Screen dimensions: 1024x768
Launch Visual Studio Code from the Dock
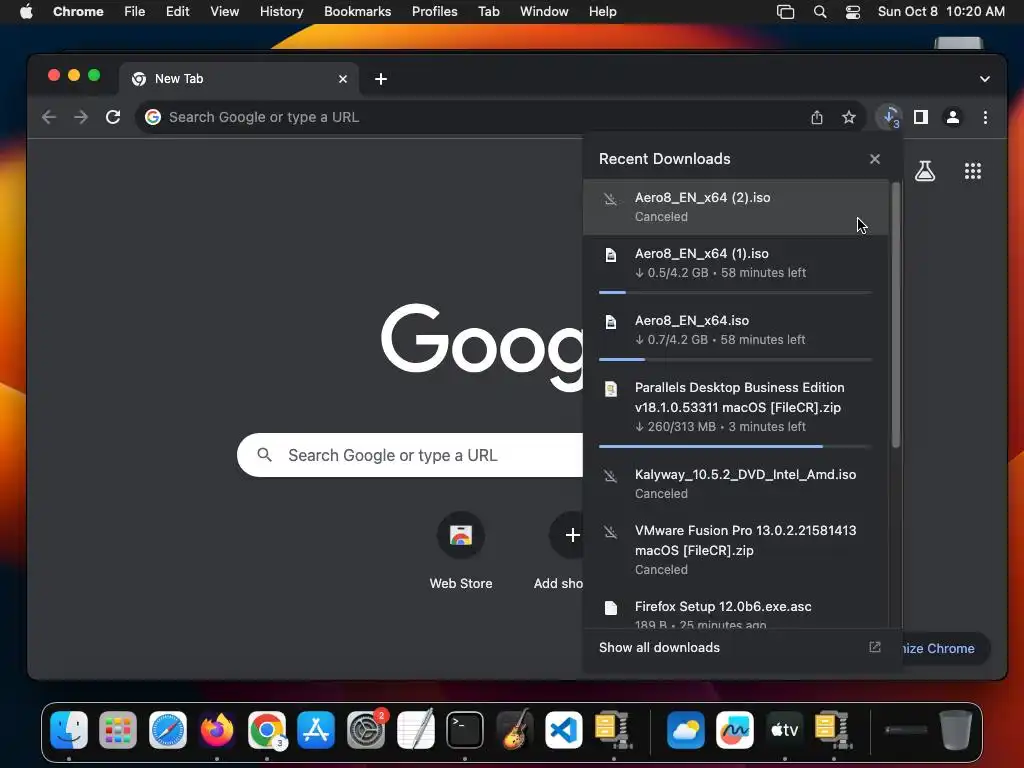564,729
